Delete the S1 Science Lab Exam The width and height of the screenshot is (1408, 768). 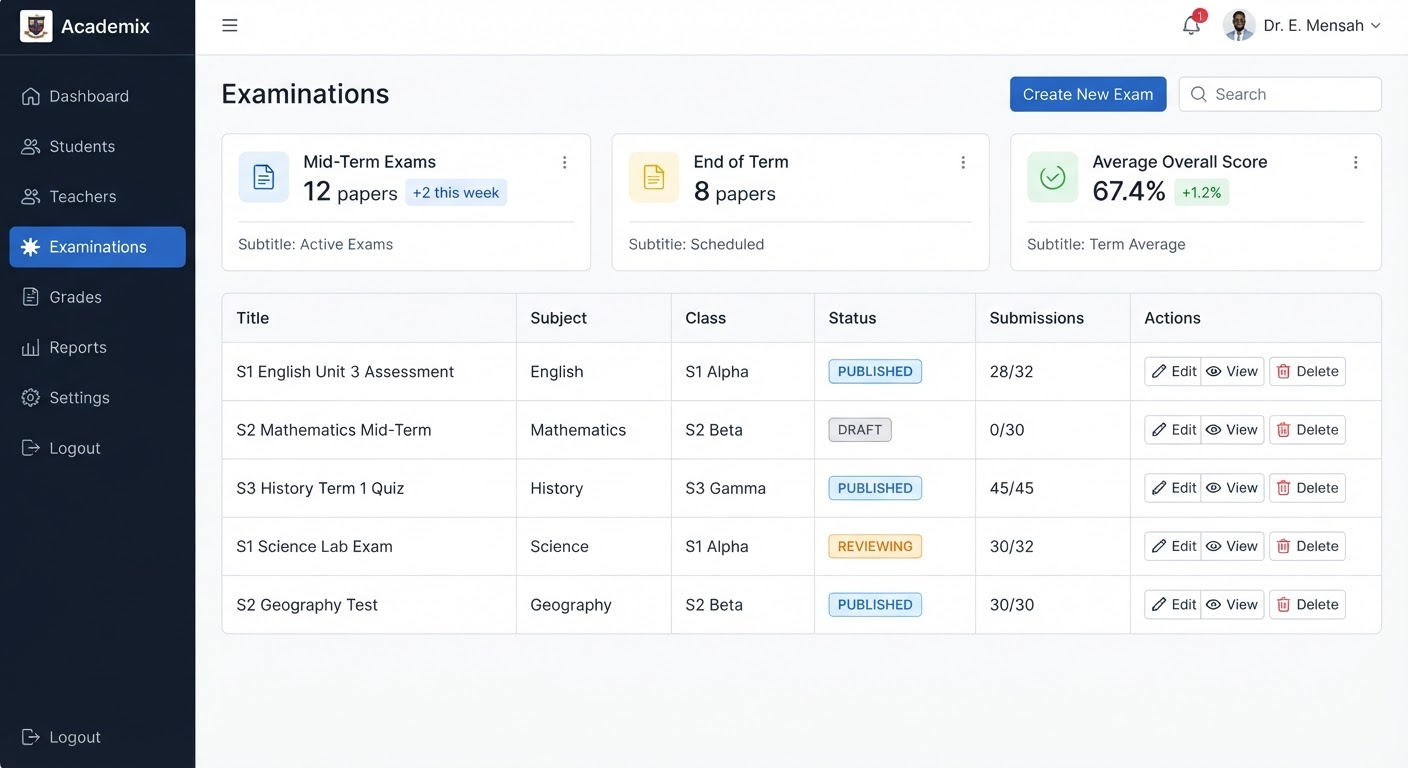click(x=1307, y=546)
